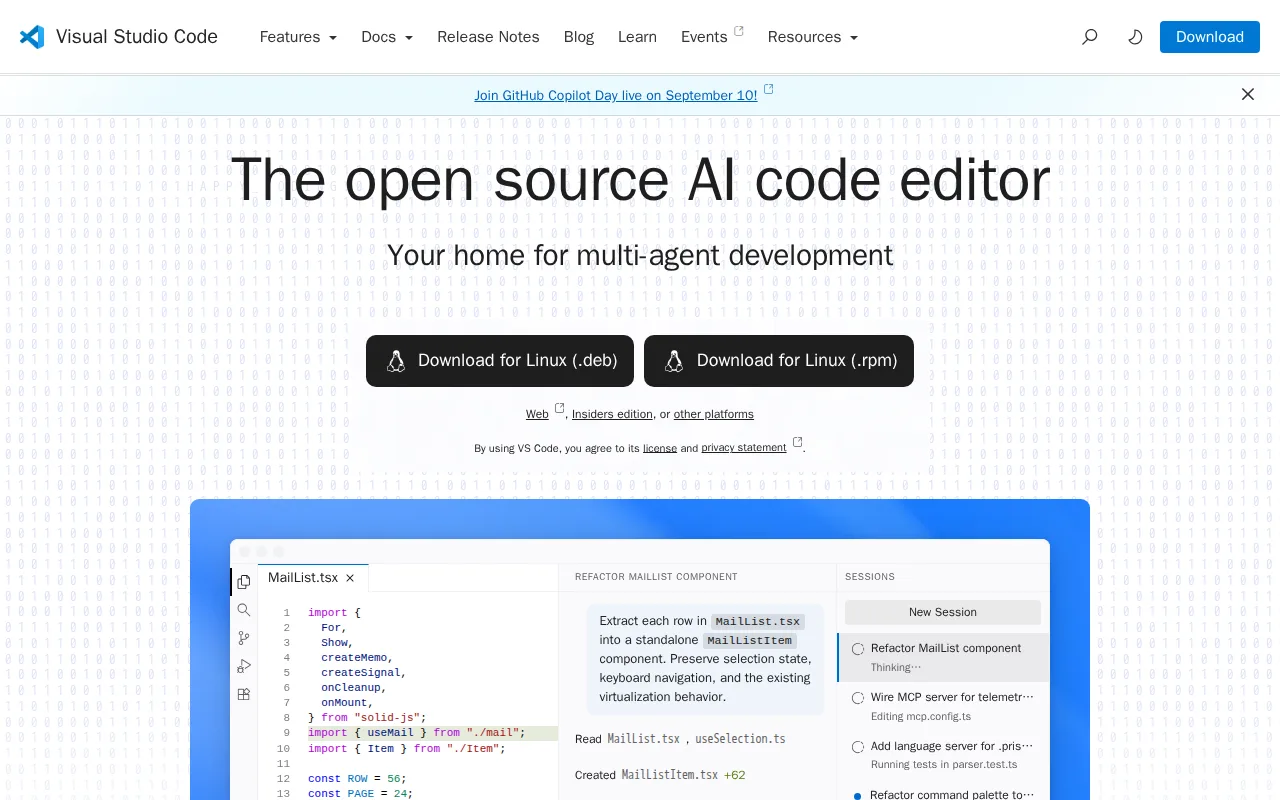
Task: Expand the Docs dropdown menu
Action: (x=387, y=37)
